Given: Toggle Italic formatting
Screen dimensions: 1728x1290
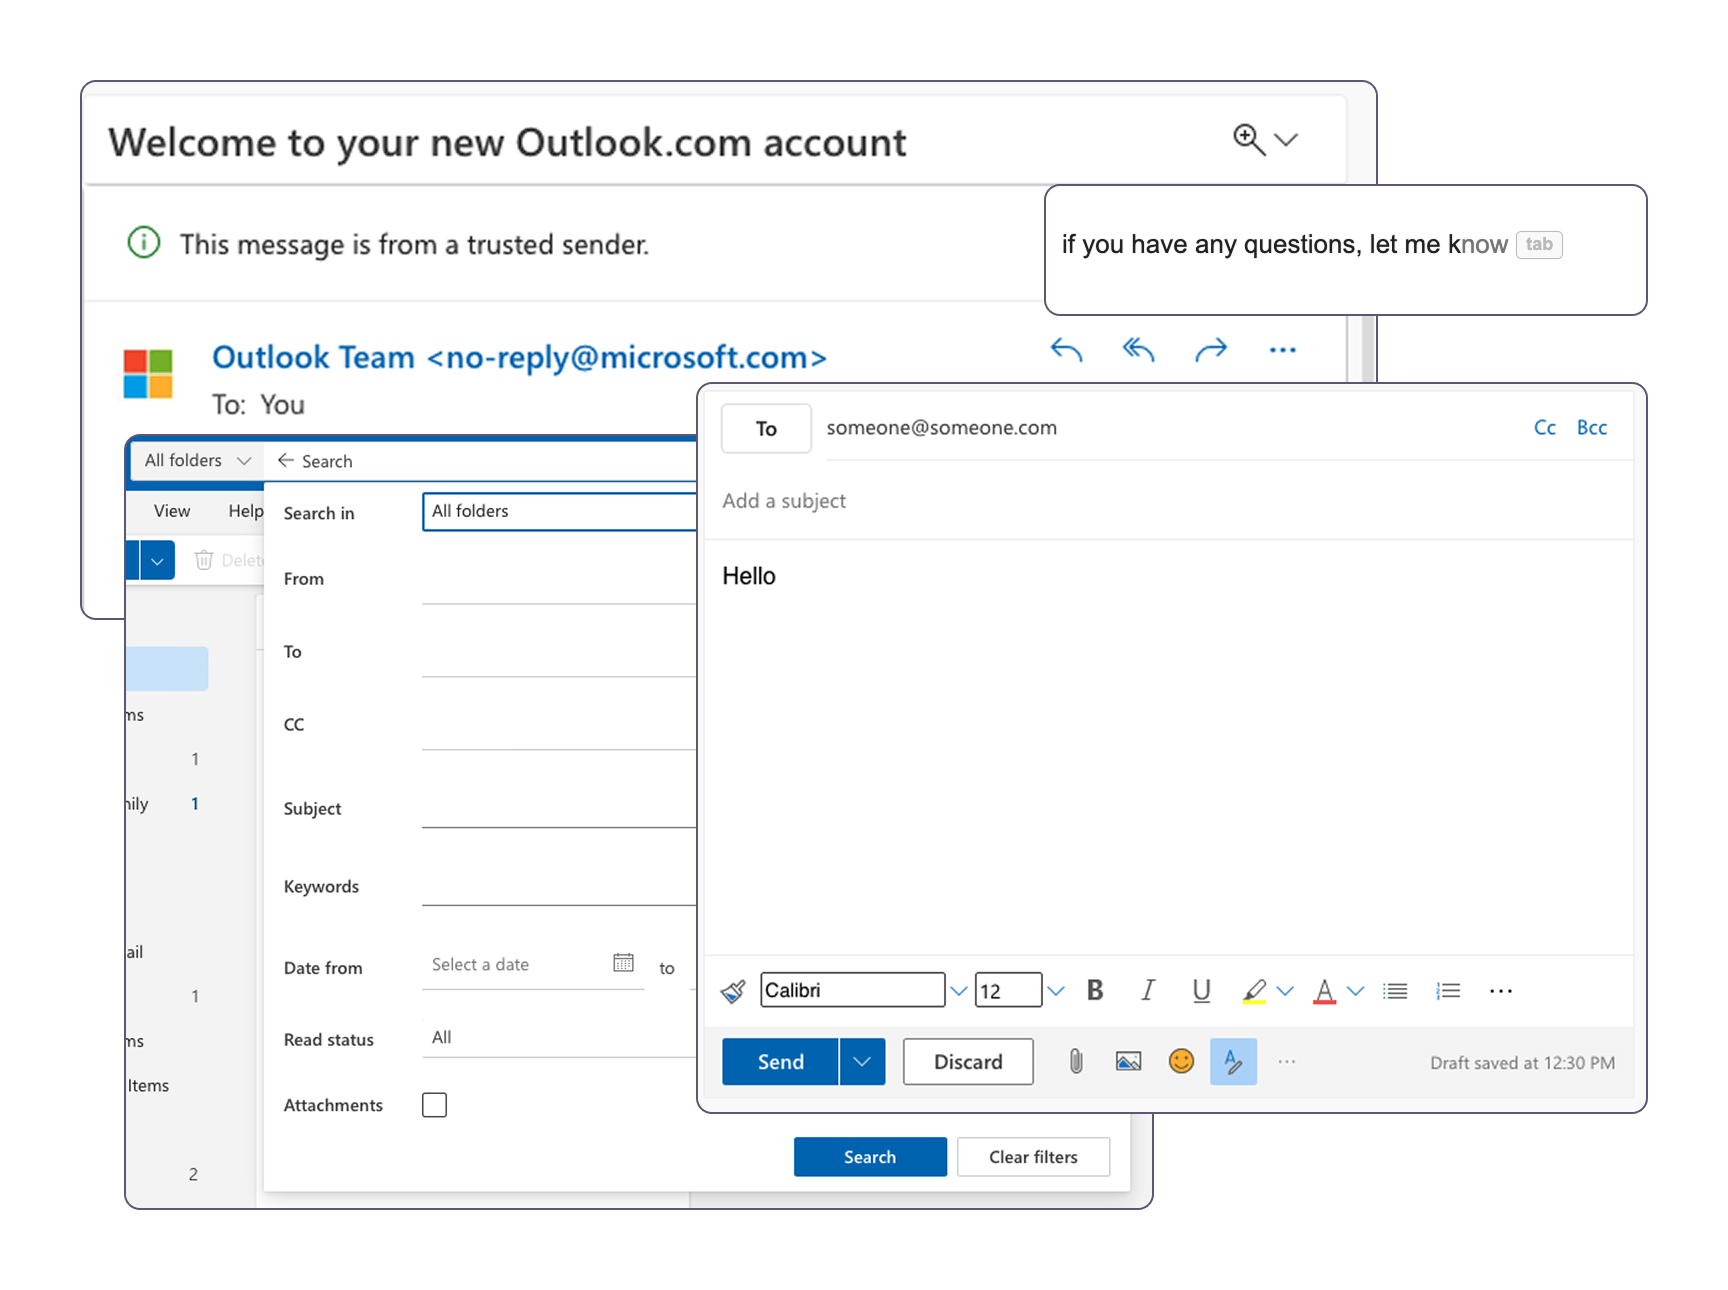Looking at the screenshot, I should coord(1148,990).
